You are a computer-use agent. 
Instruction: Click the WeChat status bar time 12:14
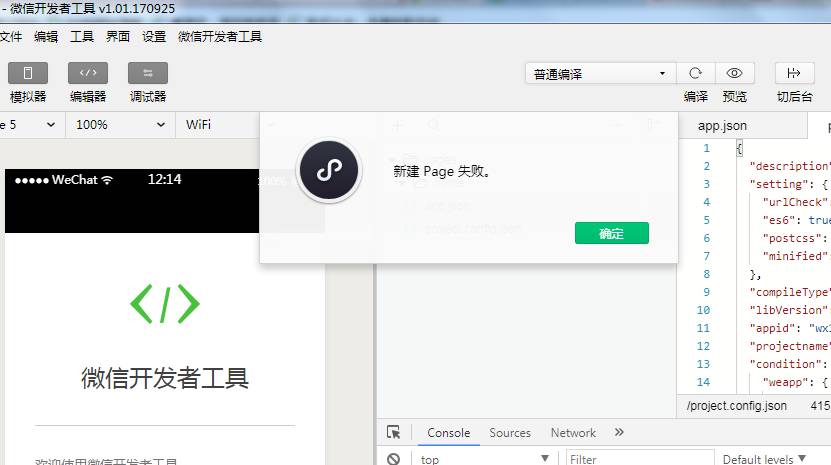164,179
